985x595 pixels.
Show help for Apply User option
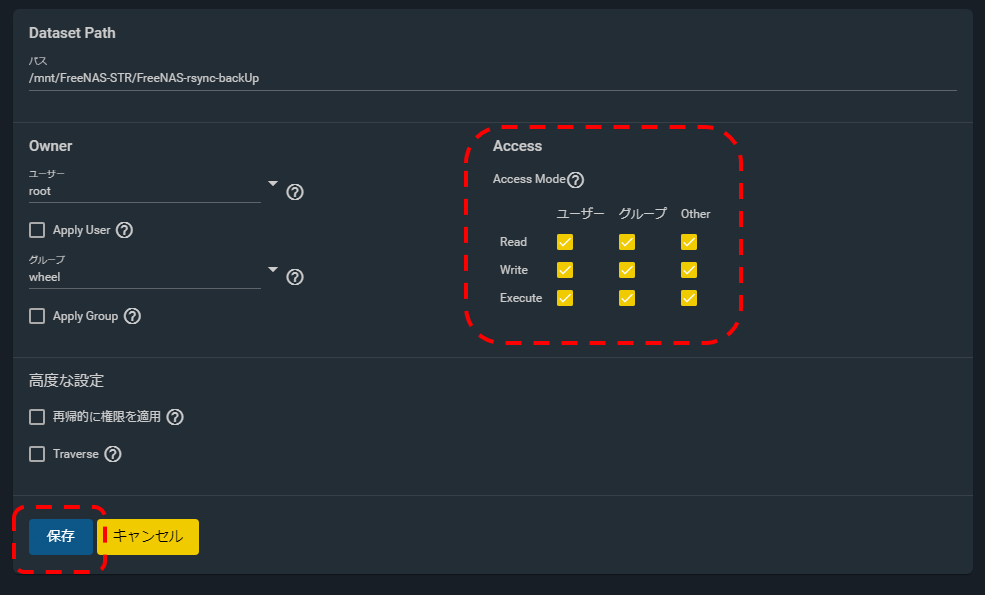point(124,230)
